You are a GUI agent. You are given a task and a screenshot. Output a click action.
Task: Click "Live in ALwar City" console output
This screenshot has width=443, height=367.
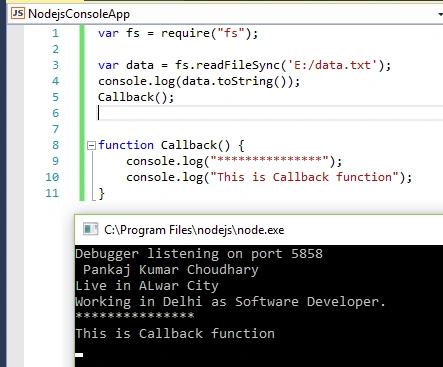click(147, 286)
